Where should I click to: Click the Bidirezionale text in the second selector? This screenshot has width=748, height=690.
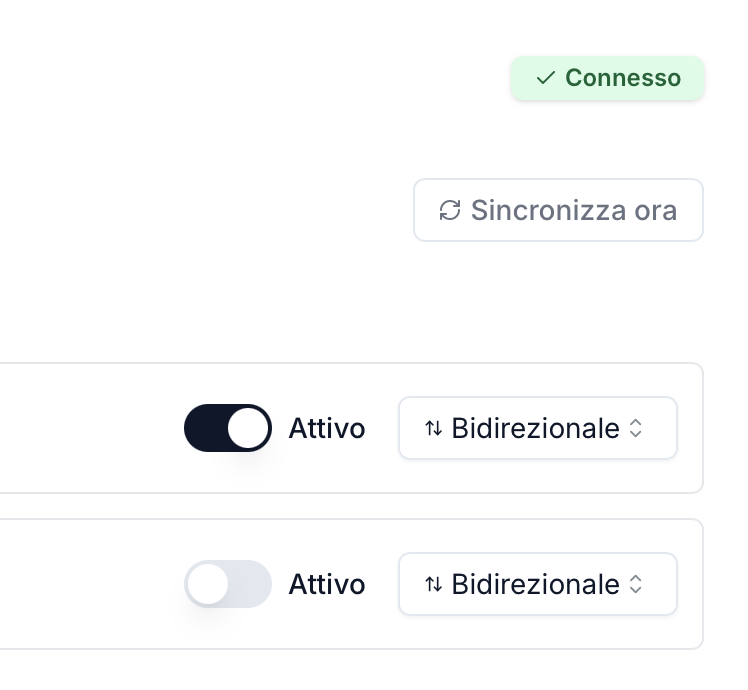tap(535, 584)
